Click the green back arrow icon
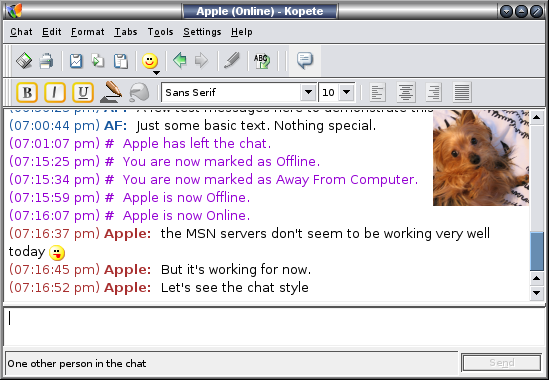The image size is (549, 380). 180,61
